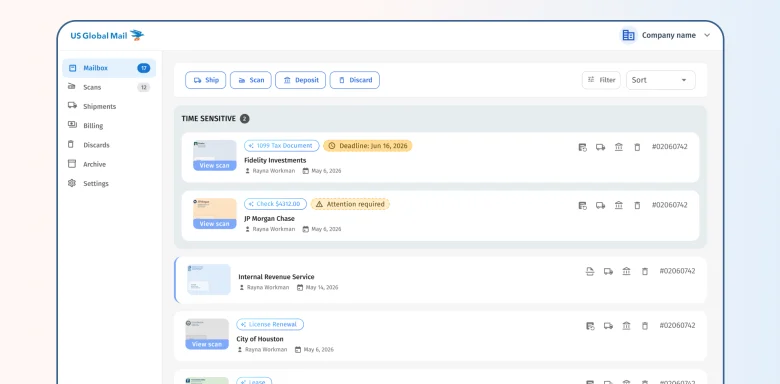Click the Ship button in toolbar
This screenshot has height=384, width=780.
205,80
